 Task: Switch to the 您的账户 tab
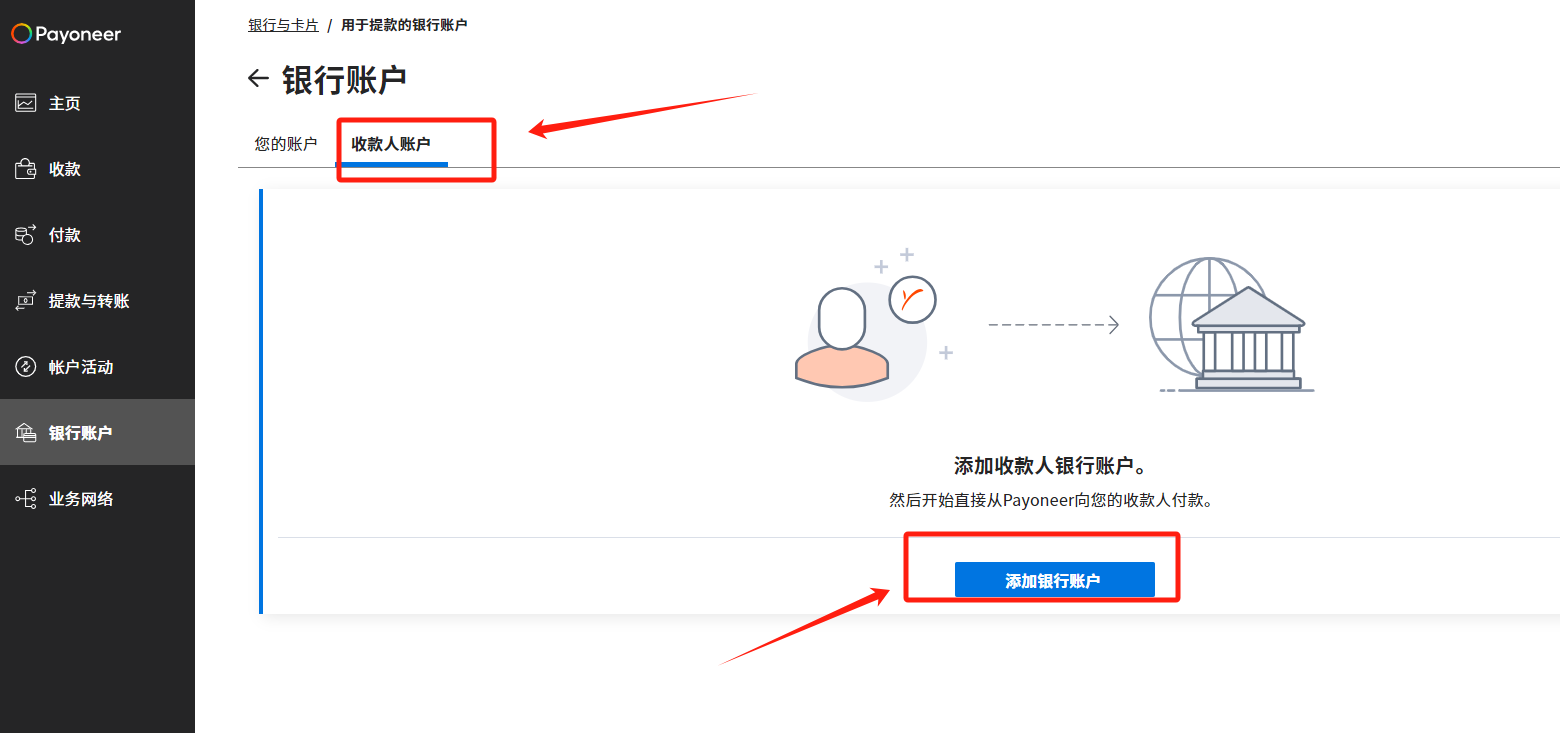coord(286,144)
